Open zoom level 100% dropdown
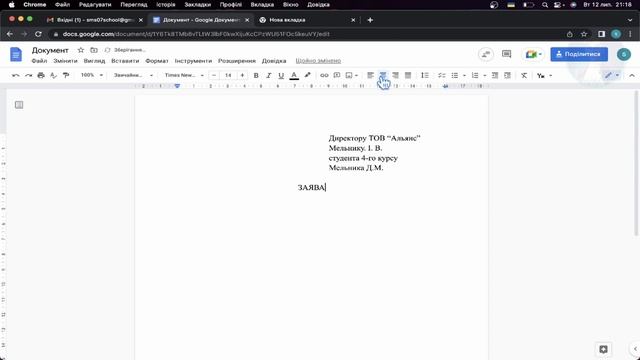 [x=91, y=75]
